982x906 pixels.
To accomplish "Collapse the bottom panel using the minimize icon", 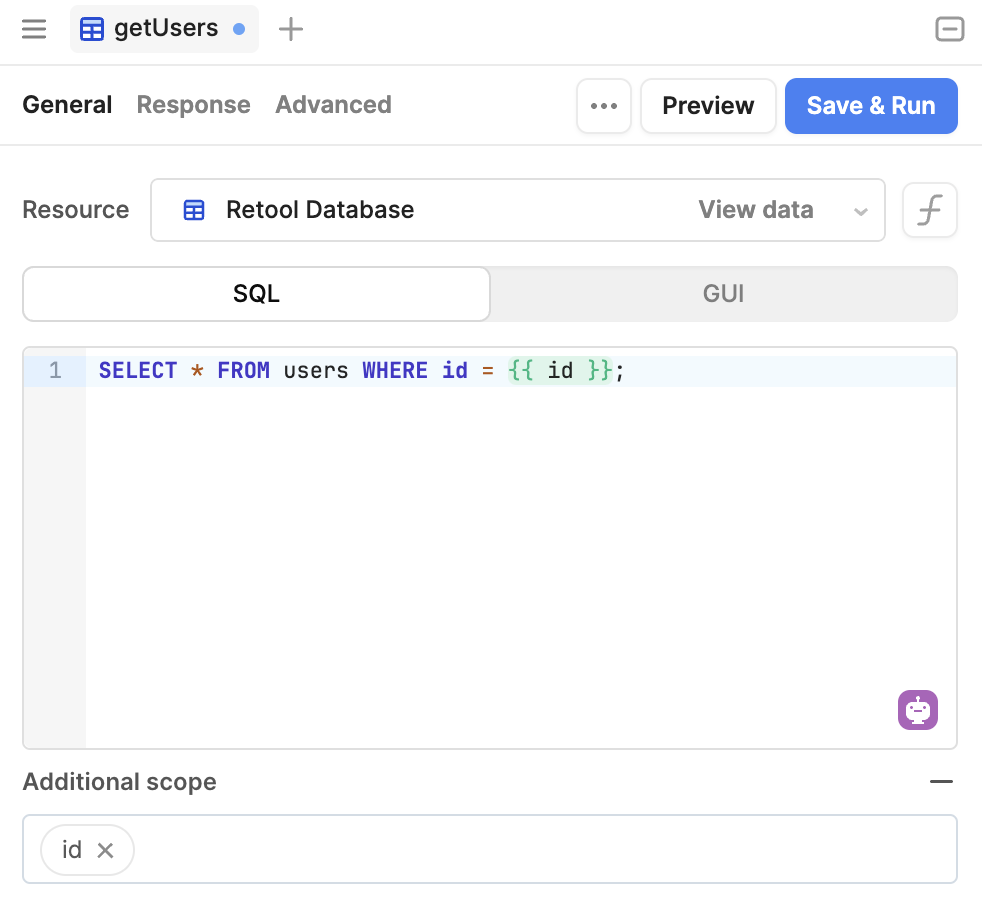I will pos(948,29).
